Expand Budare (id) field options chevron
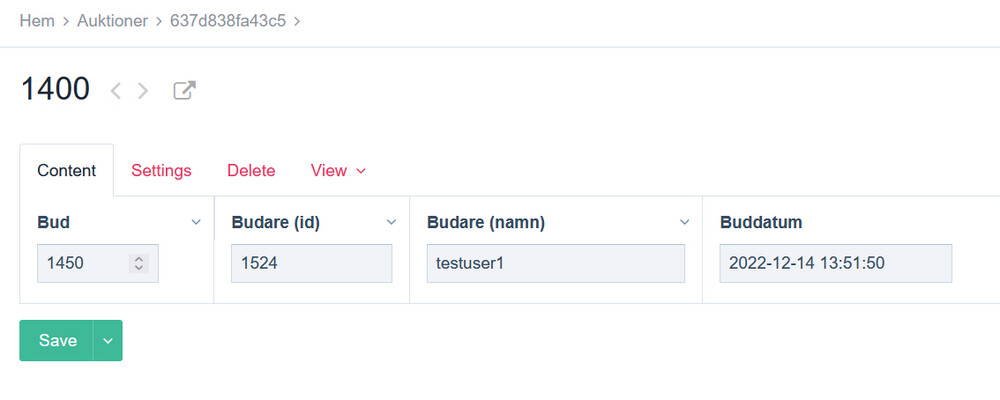Screen dimensions: 1000x400 pos(391,222)
